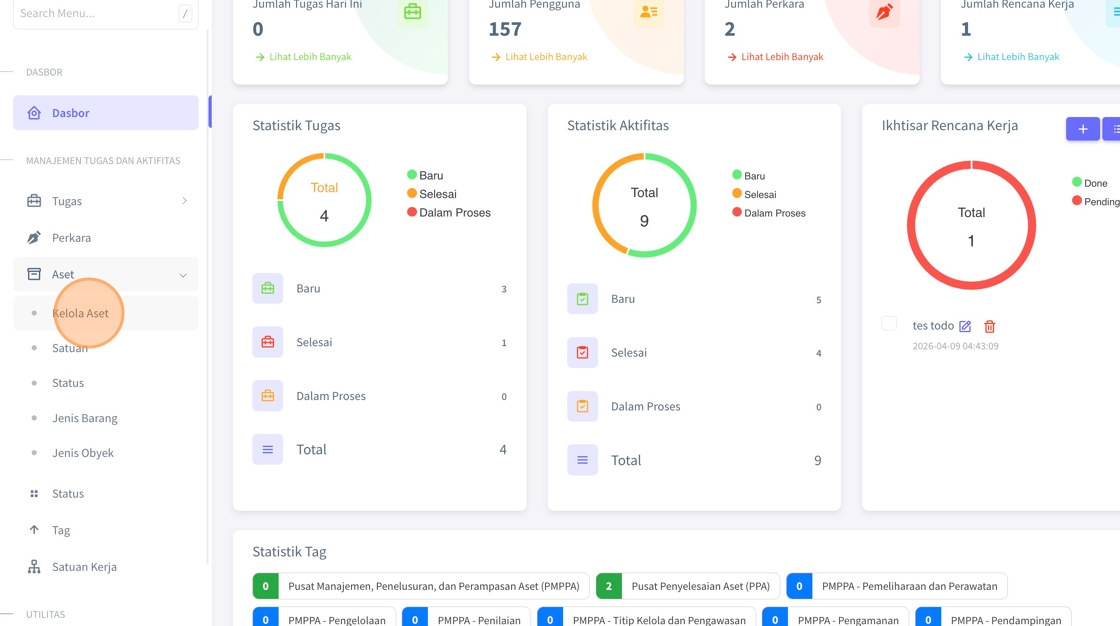Click the Baru briefcase icon in Statistik Tugas

pos(268,289)
